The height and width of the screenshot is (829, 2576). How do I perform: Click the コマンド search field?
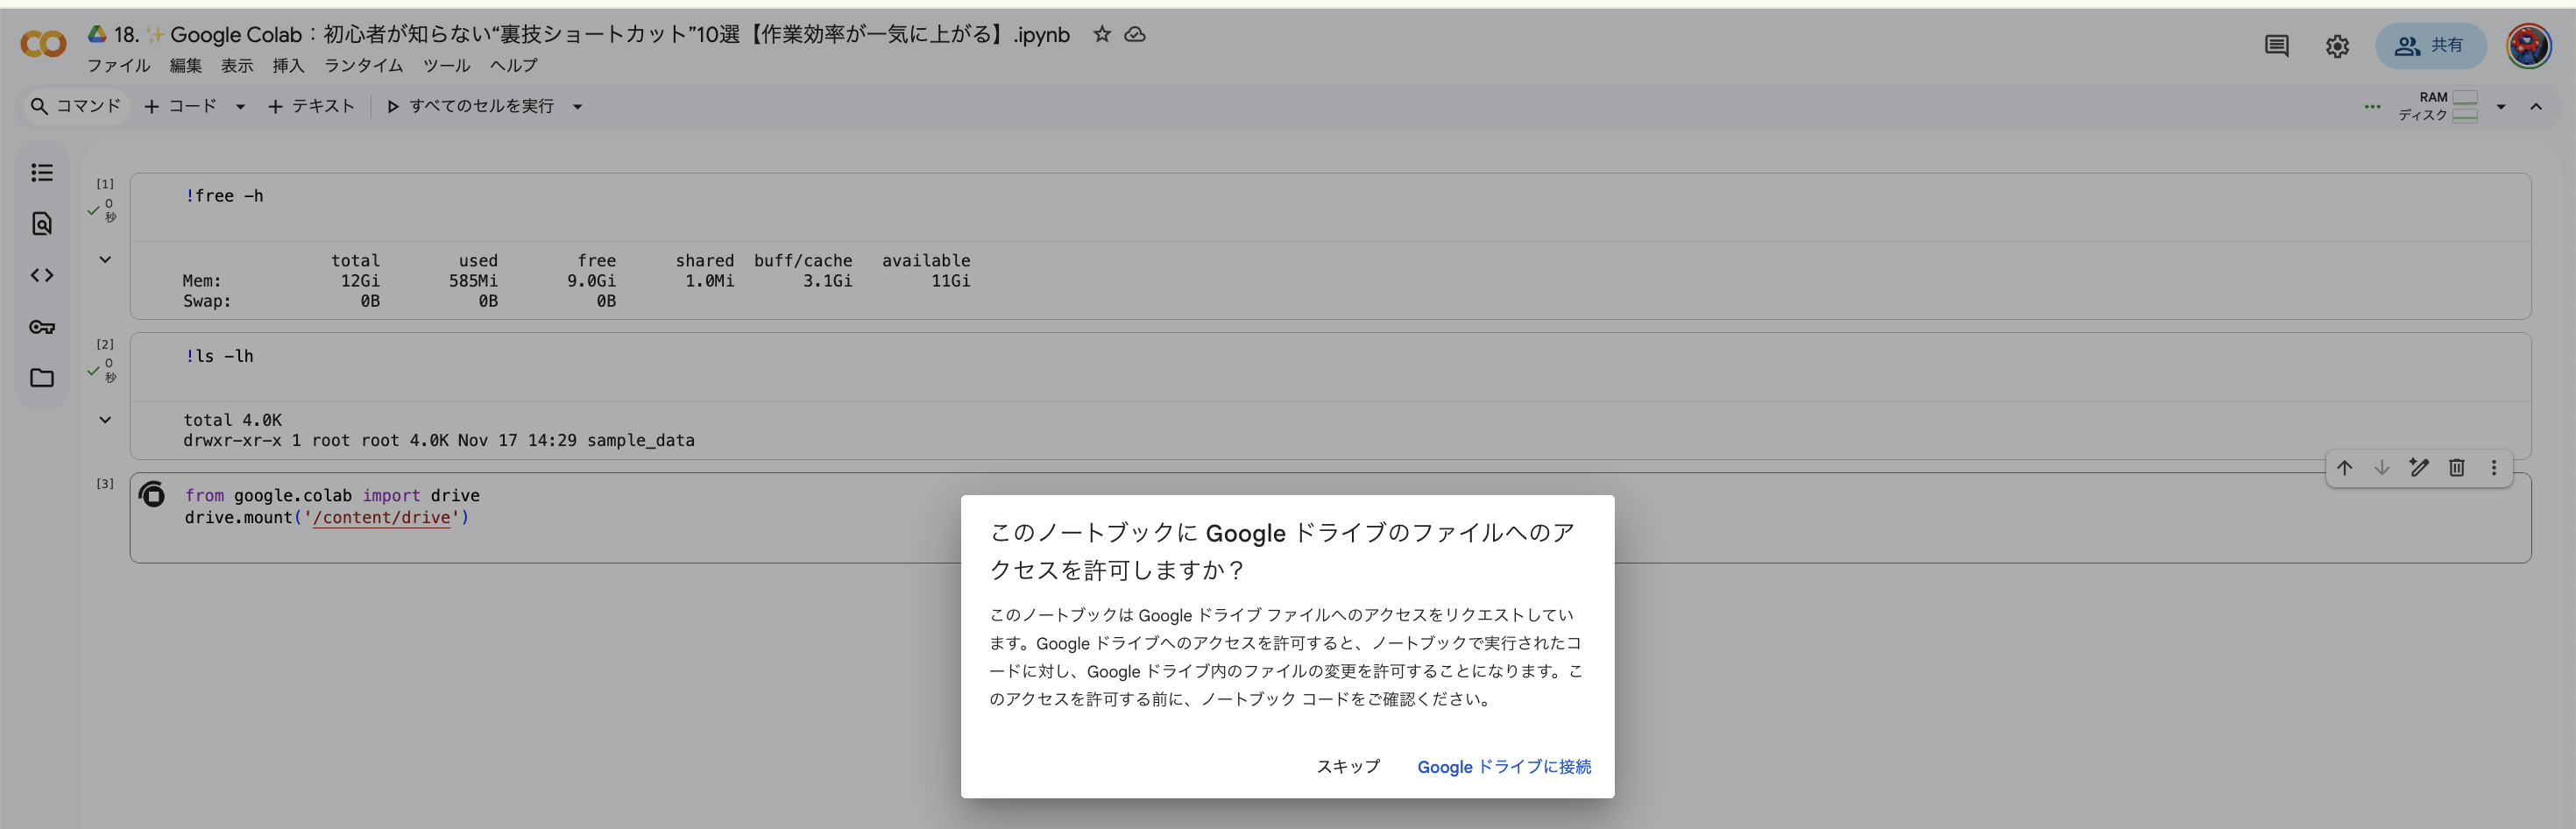(76, 106)
